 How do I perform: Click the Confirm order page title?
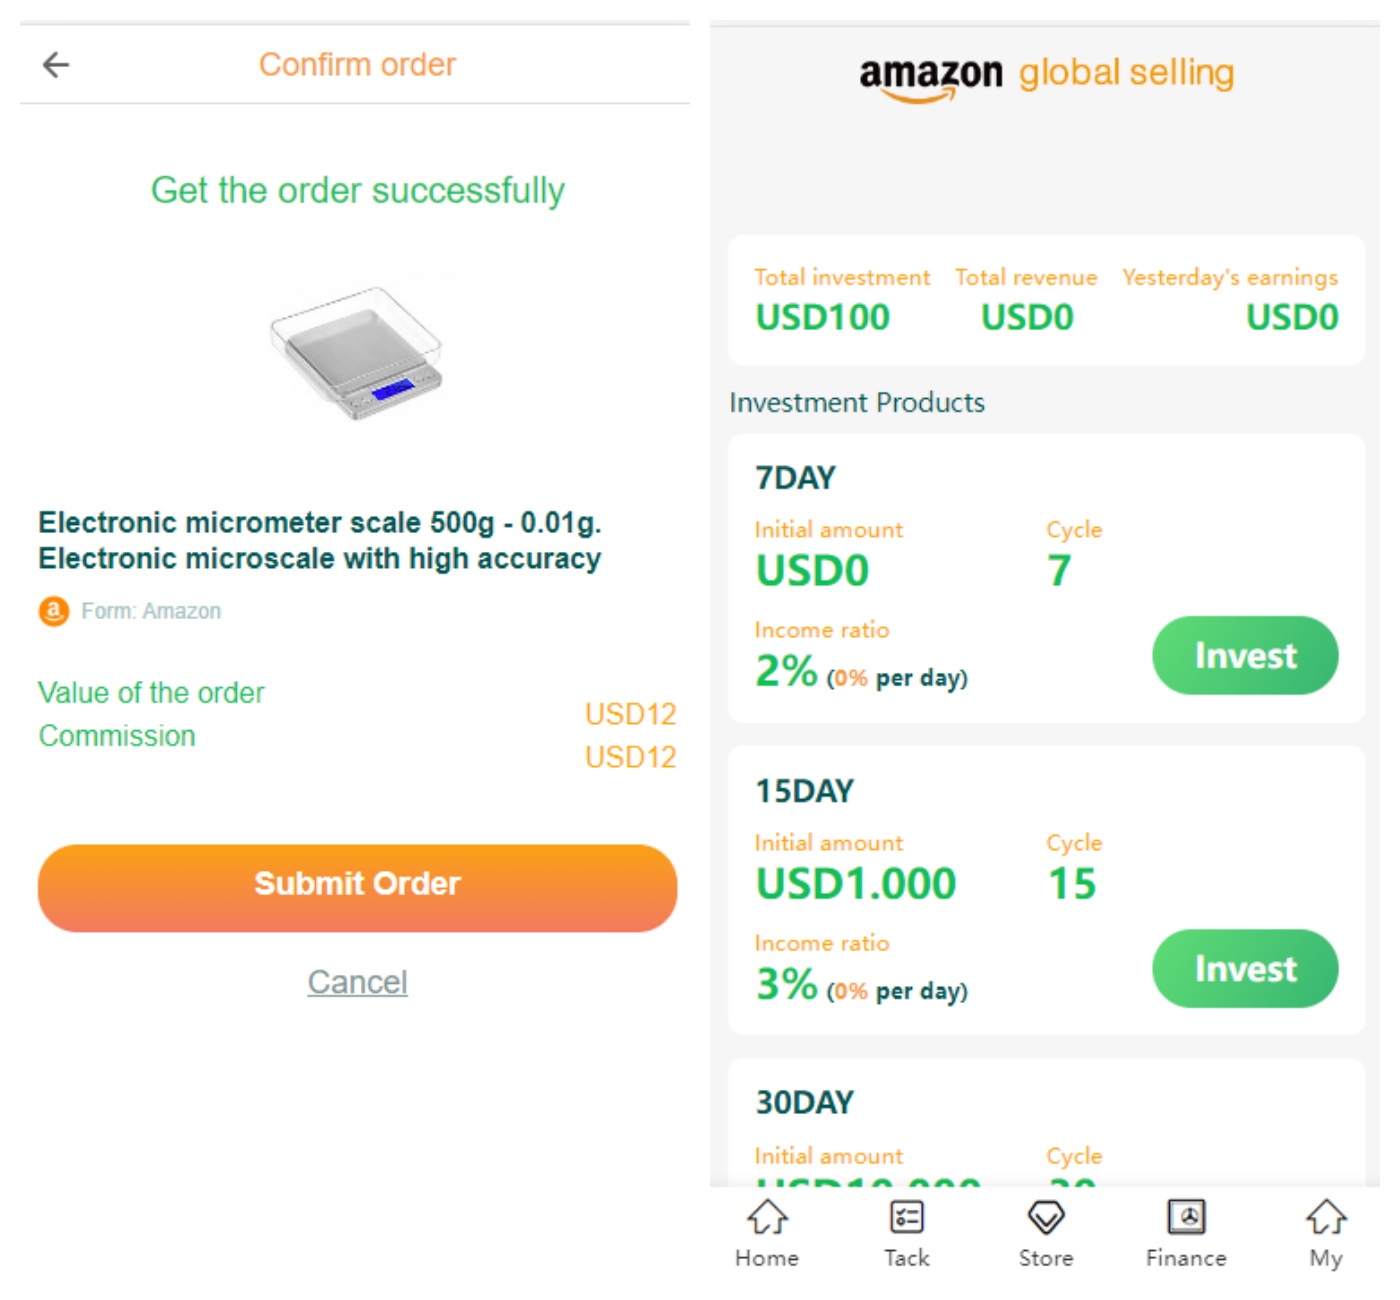357,65
